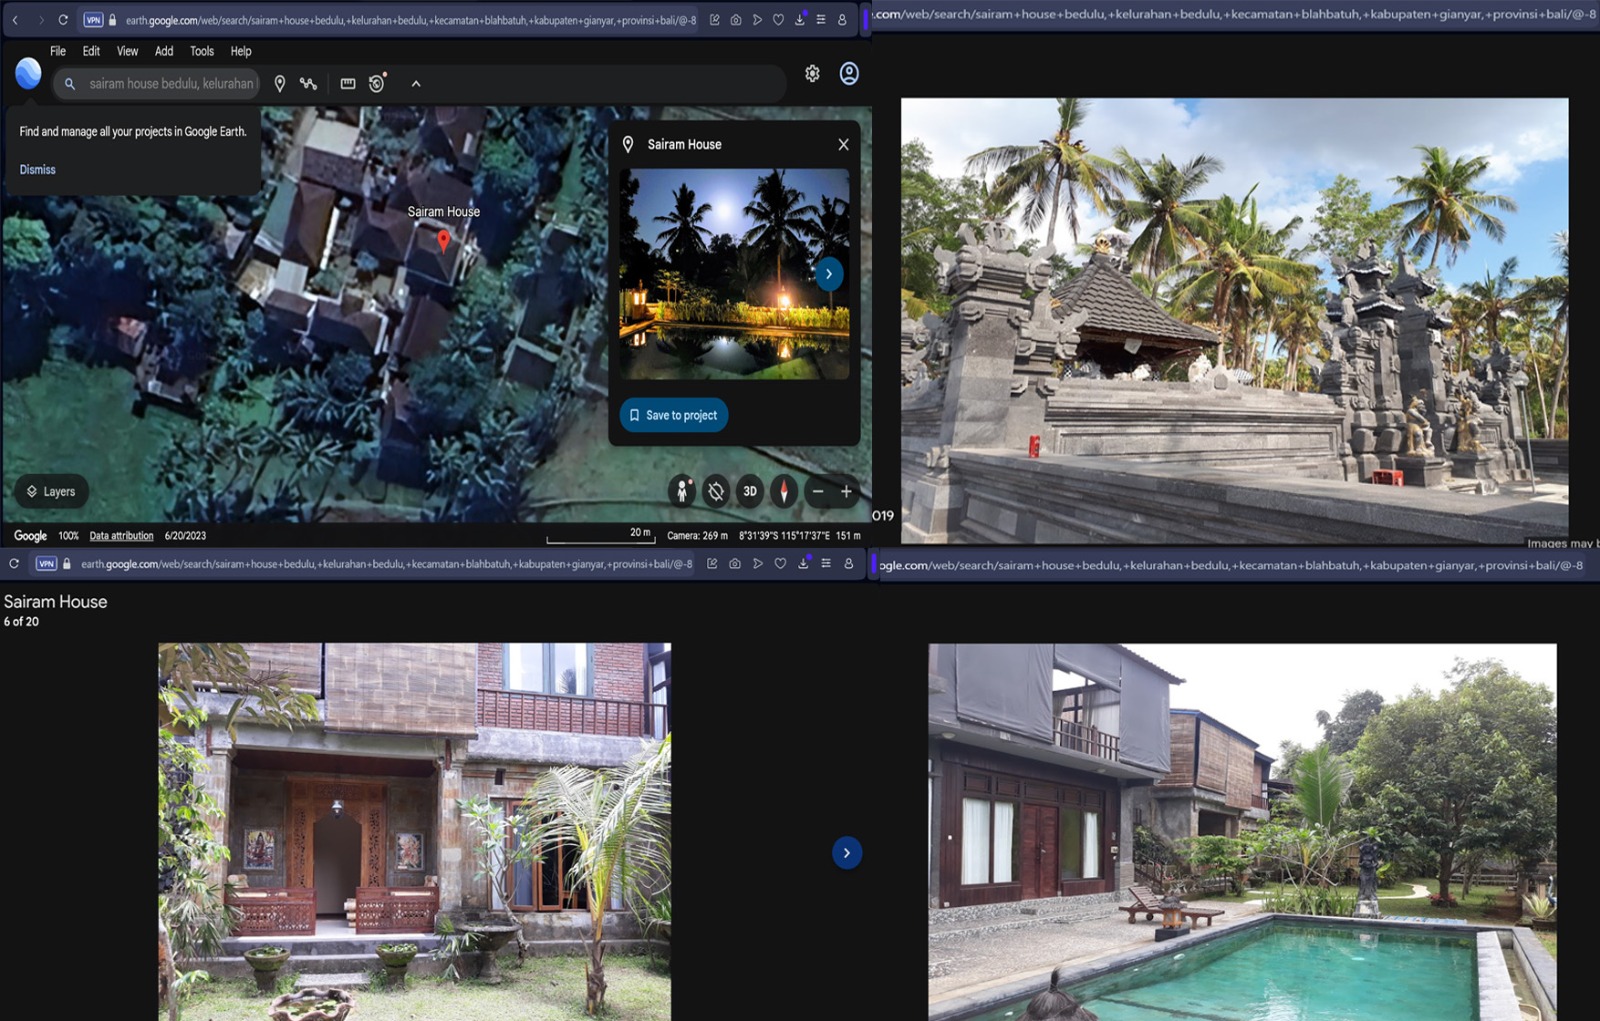Open Google Earth settings gear
The image size is (1600, 1021).
(x=812, y=74)
